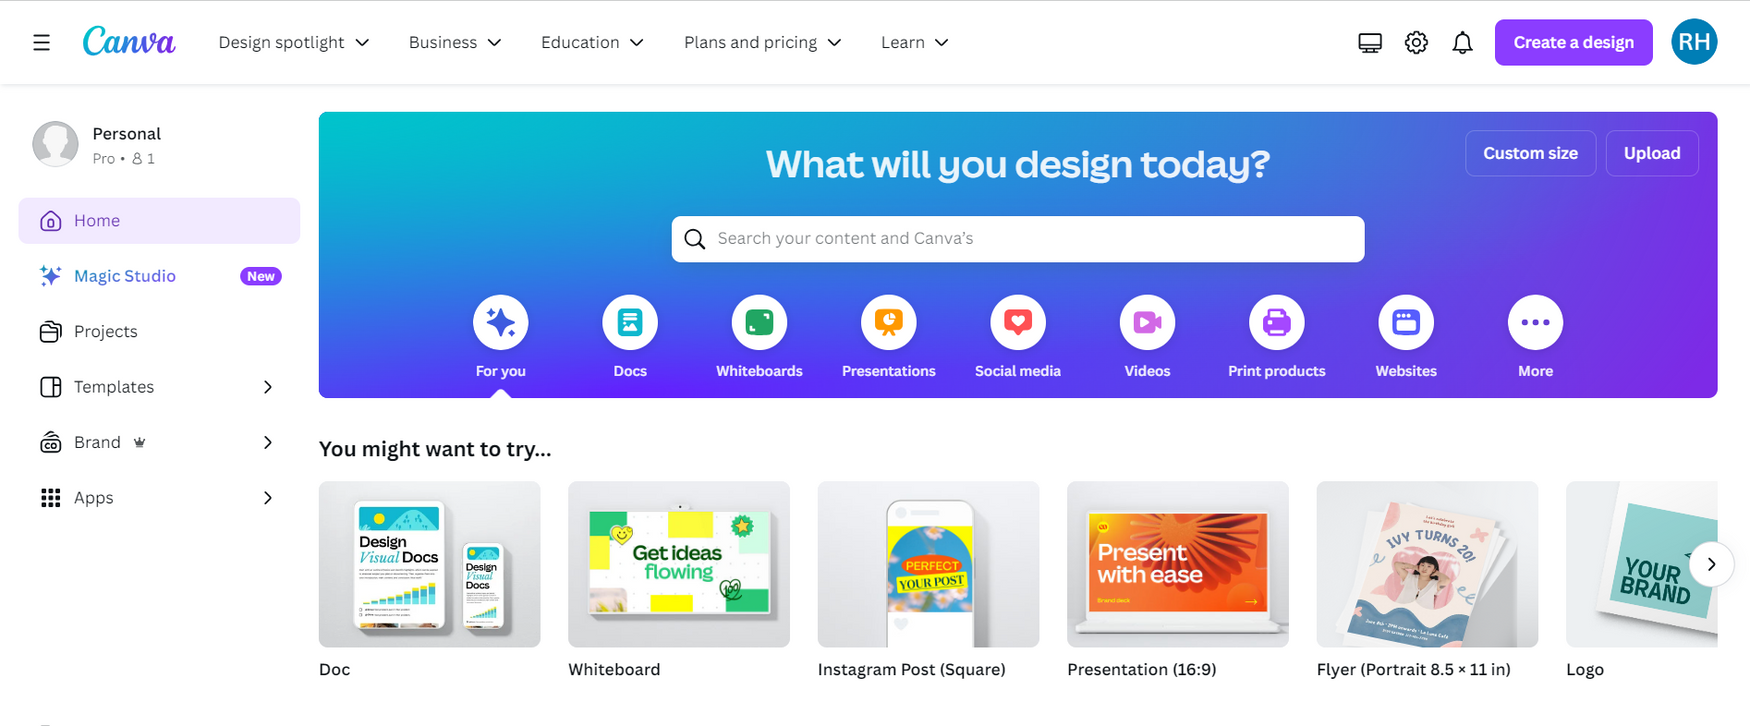Select the Social media heart icon

click(x=1018, y=322)
